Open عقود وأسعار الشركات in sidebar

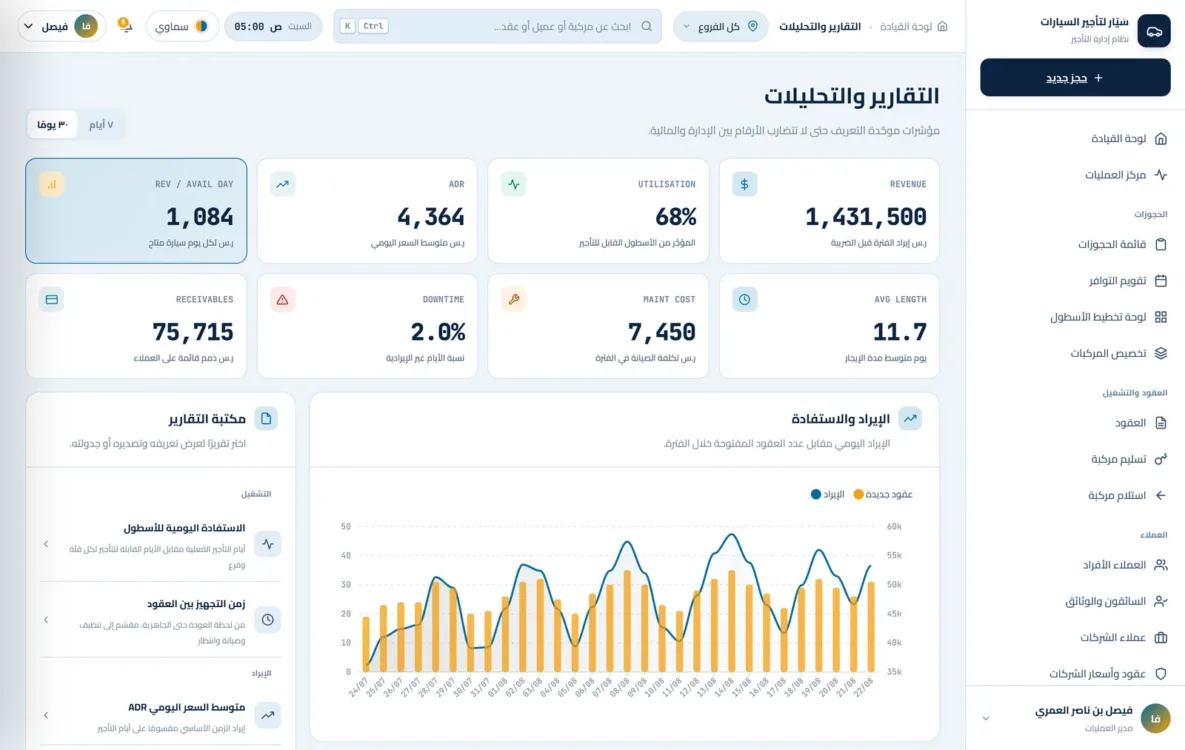pos(1075,674)
